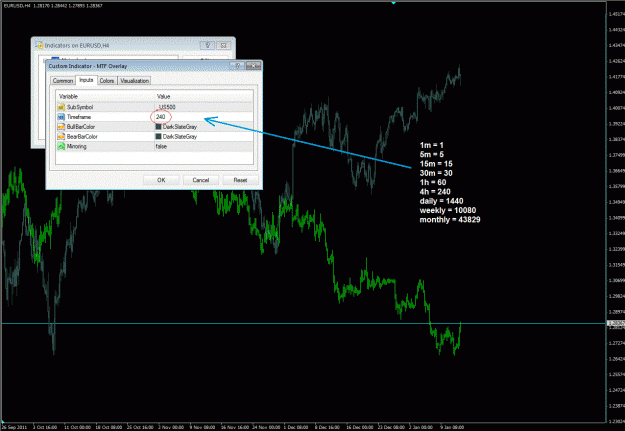Click the Mirroring row icon
This screenshot has height=431, width=625.
pyautogui.click(x=61, y=146)
